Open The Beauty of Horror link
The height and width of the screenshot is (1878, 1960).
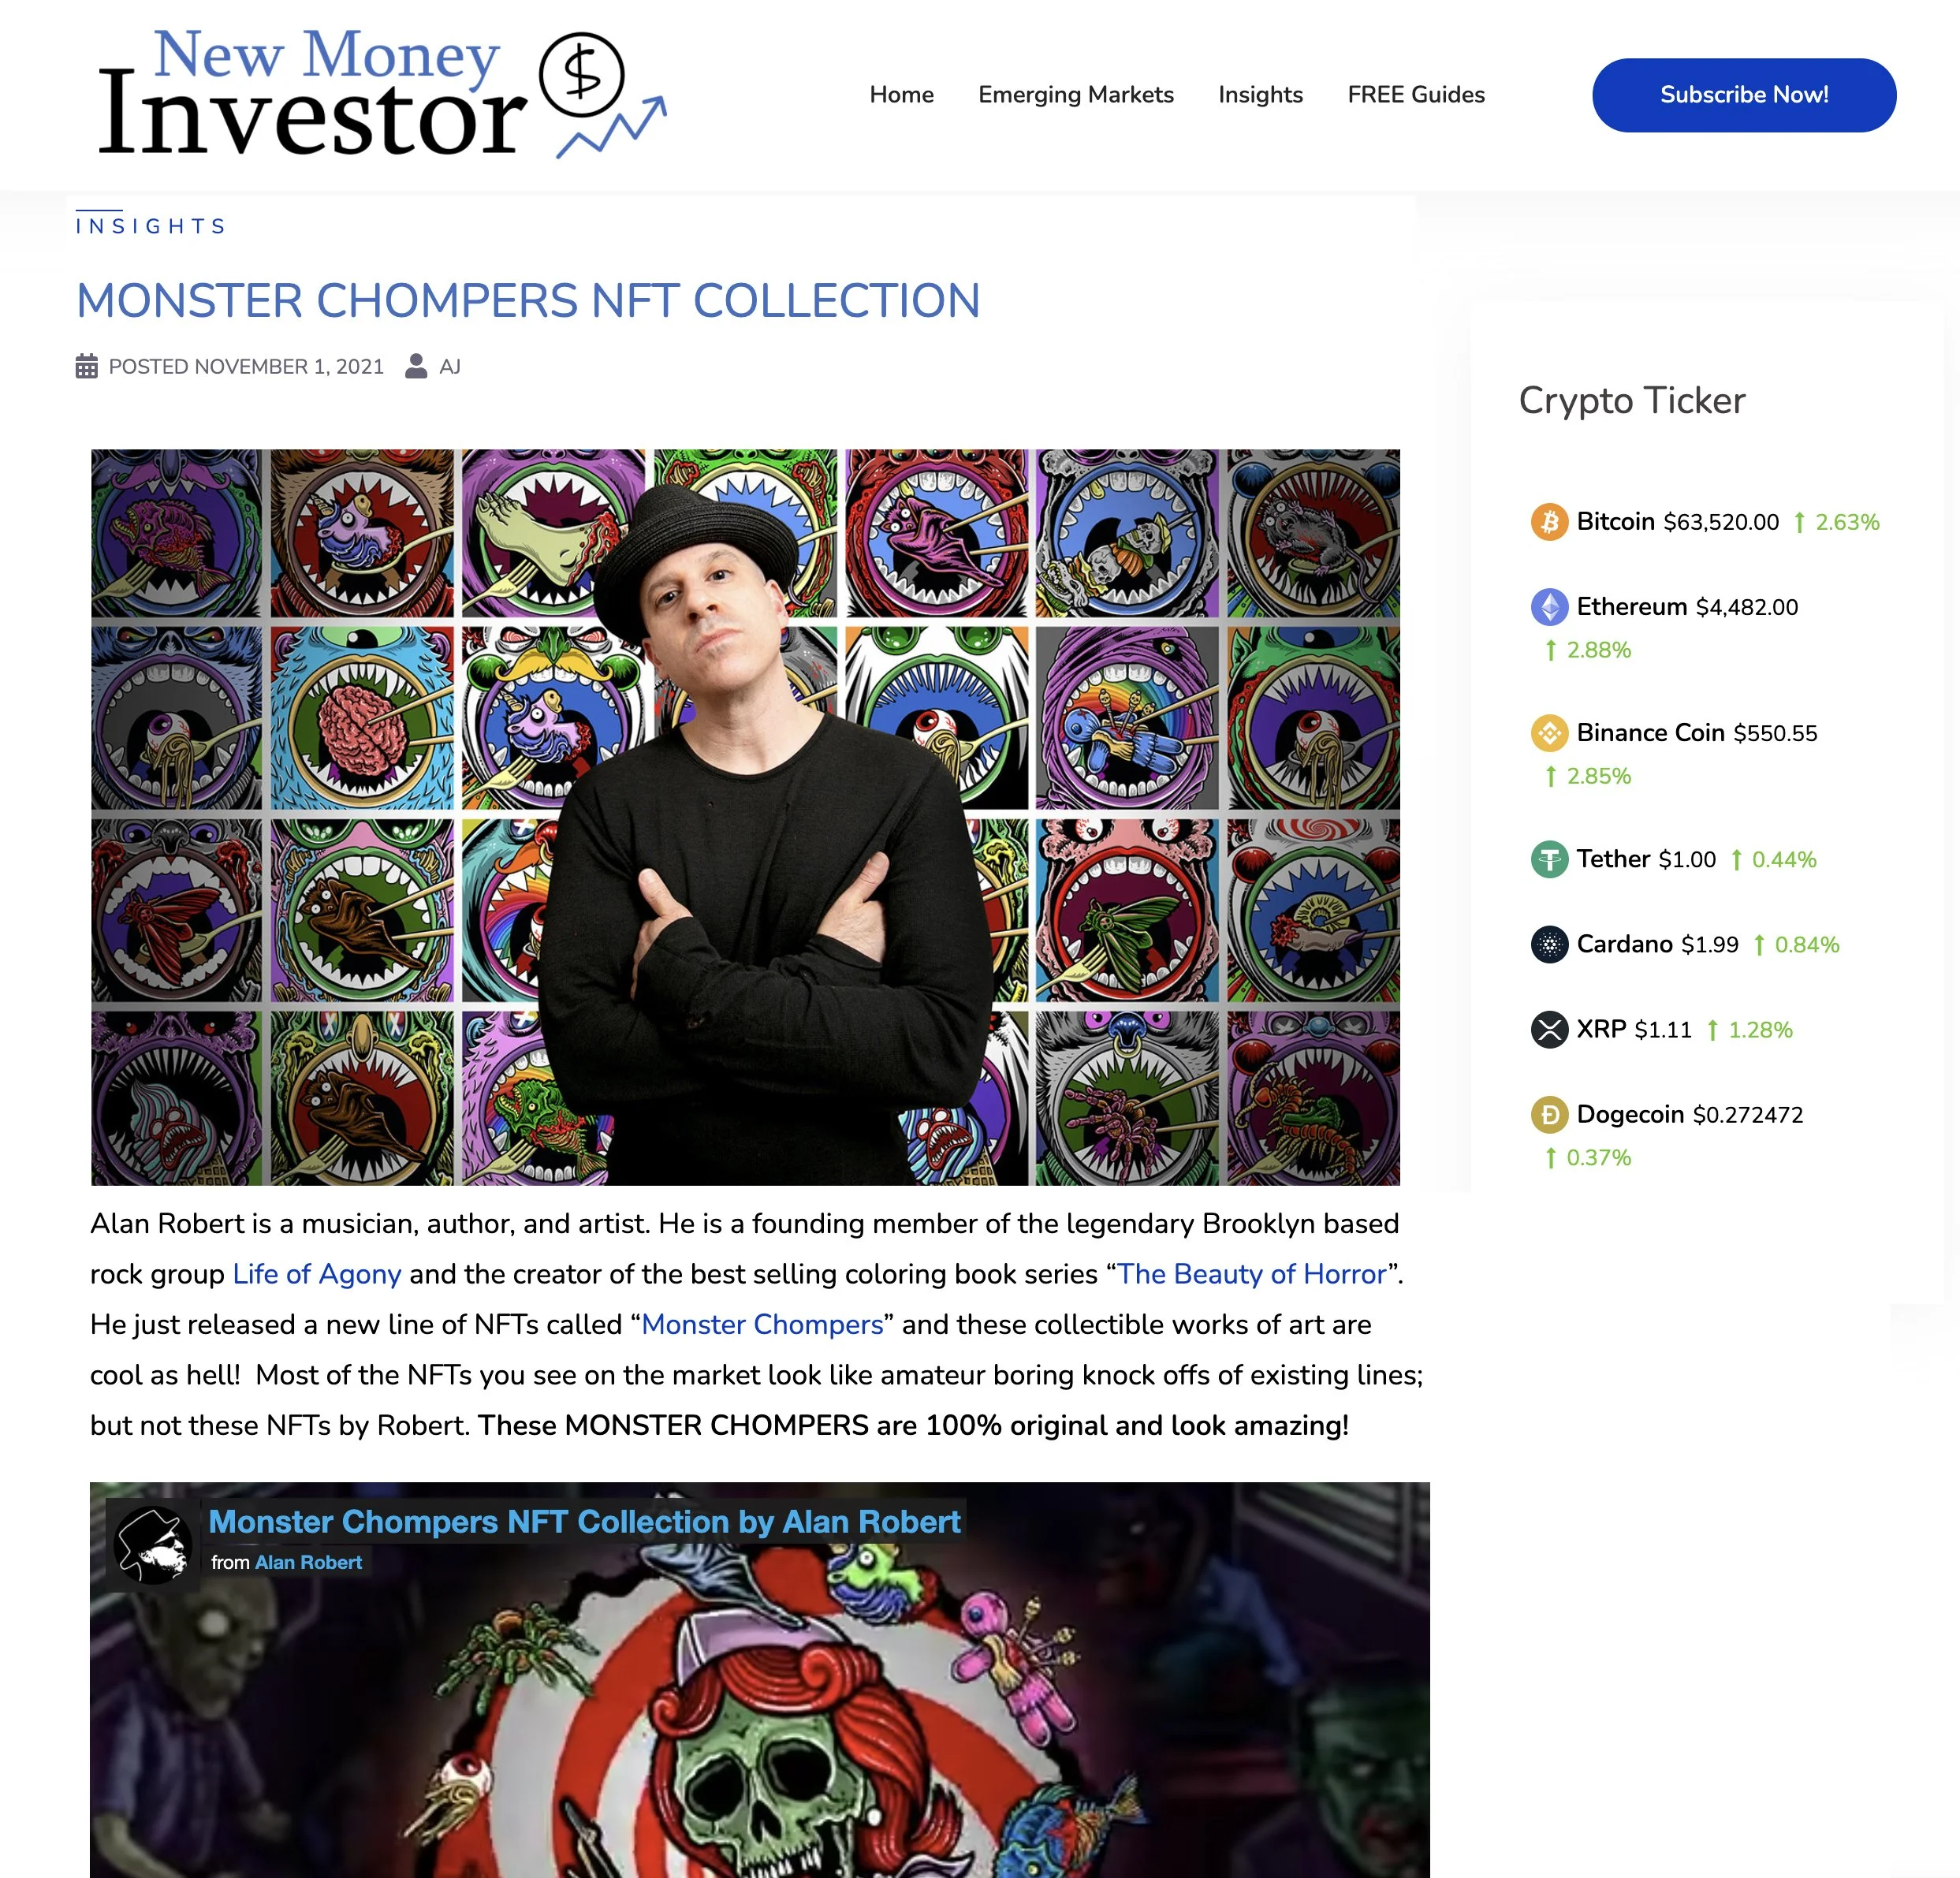click(x=1251, y=1273)
